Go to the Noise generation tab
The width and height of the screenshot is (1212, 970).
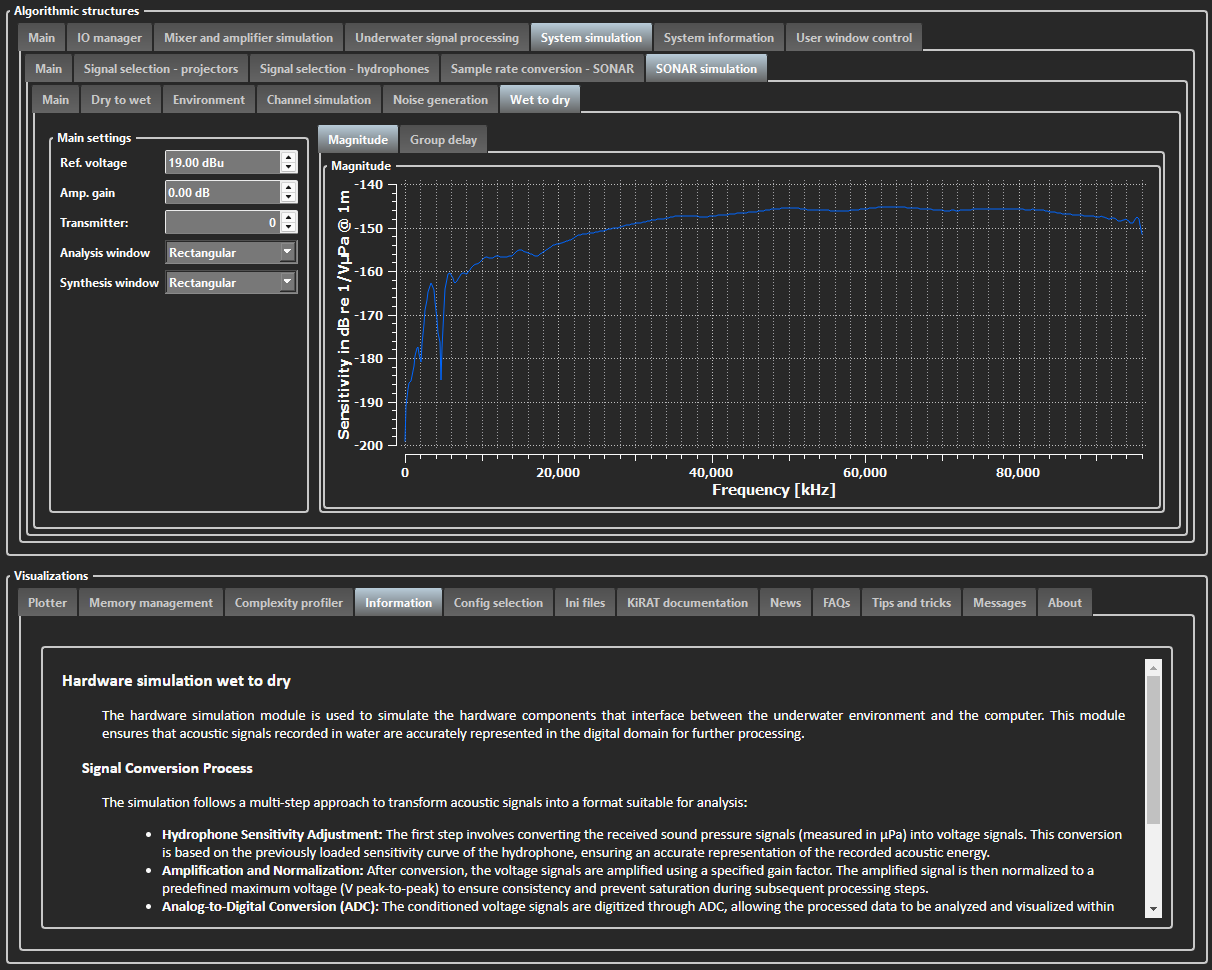tap(440, 100)
